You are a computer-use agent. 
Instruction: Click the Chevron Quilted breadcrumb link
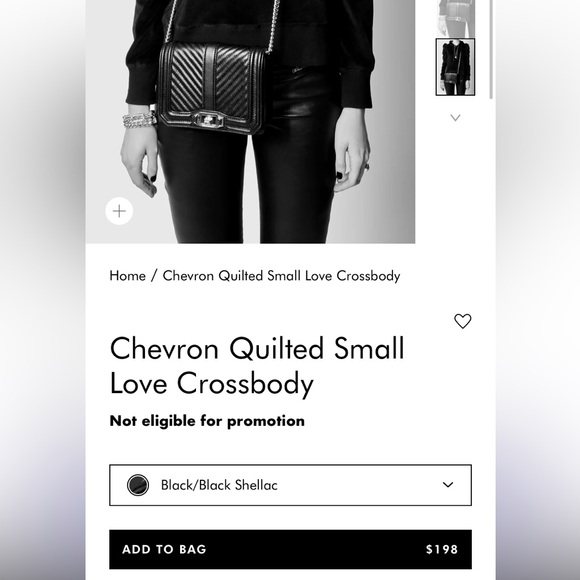[281, 276]
